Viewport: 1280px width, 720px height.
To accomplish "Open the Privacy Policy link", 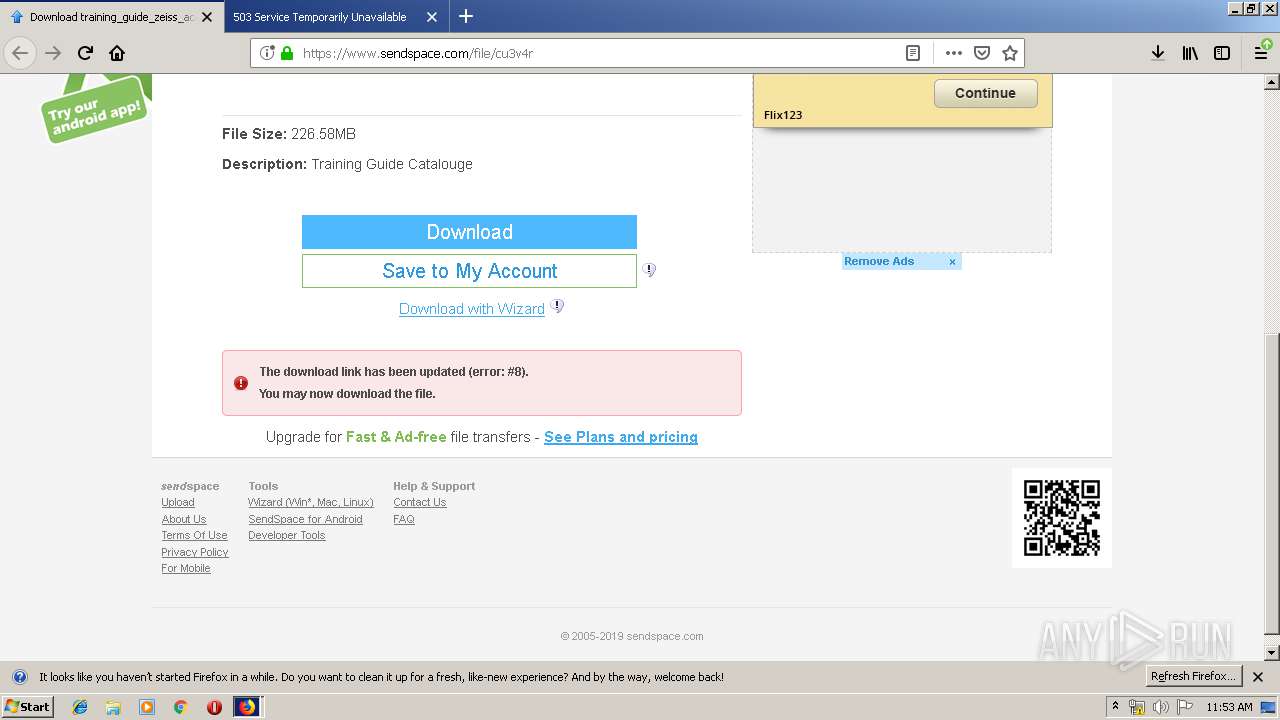I will (x=195, y=552).
